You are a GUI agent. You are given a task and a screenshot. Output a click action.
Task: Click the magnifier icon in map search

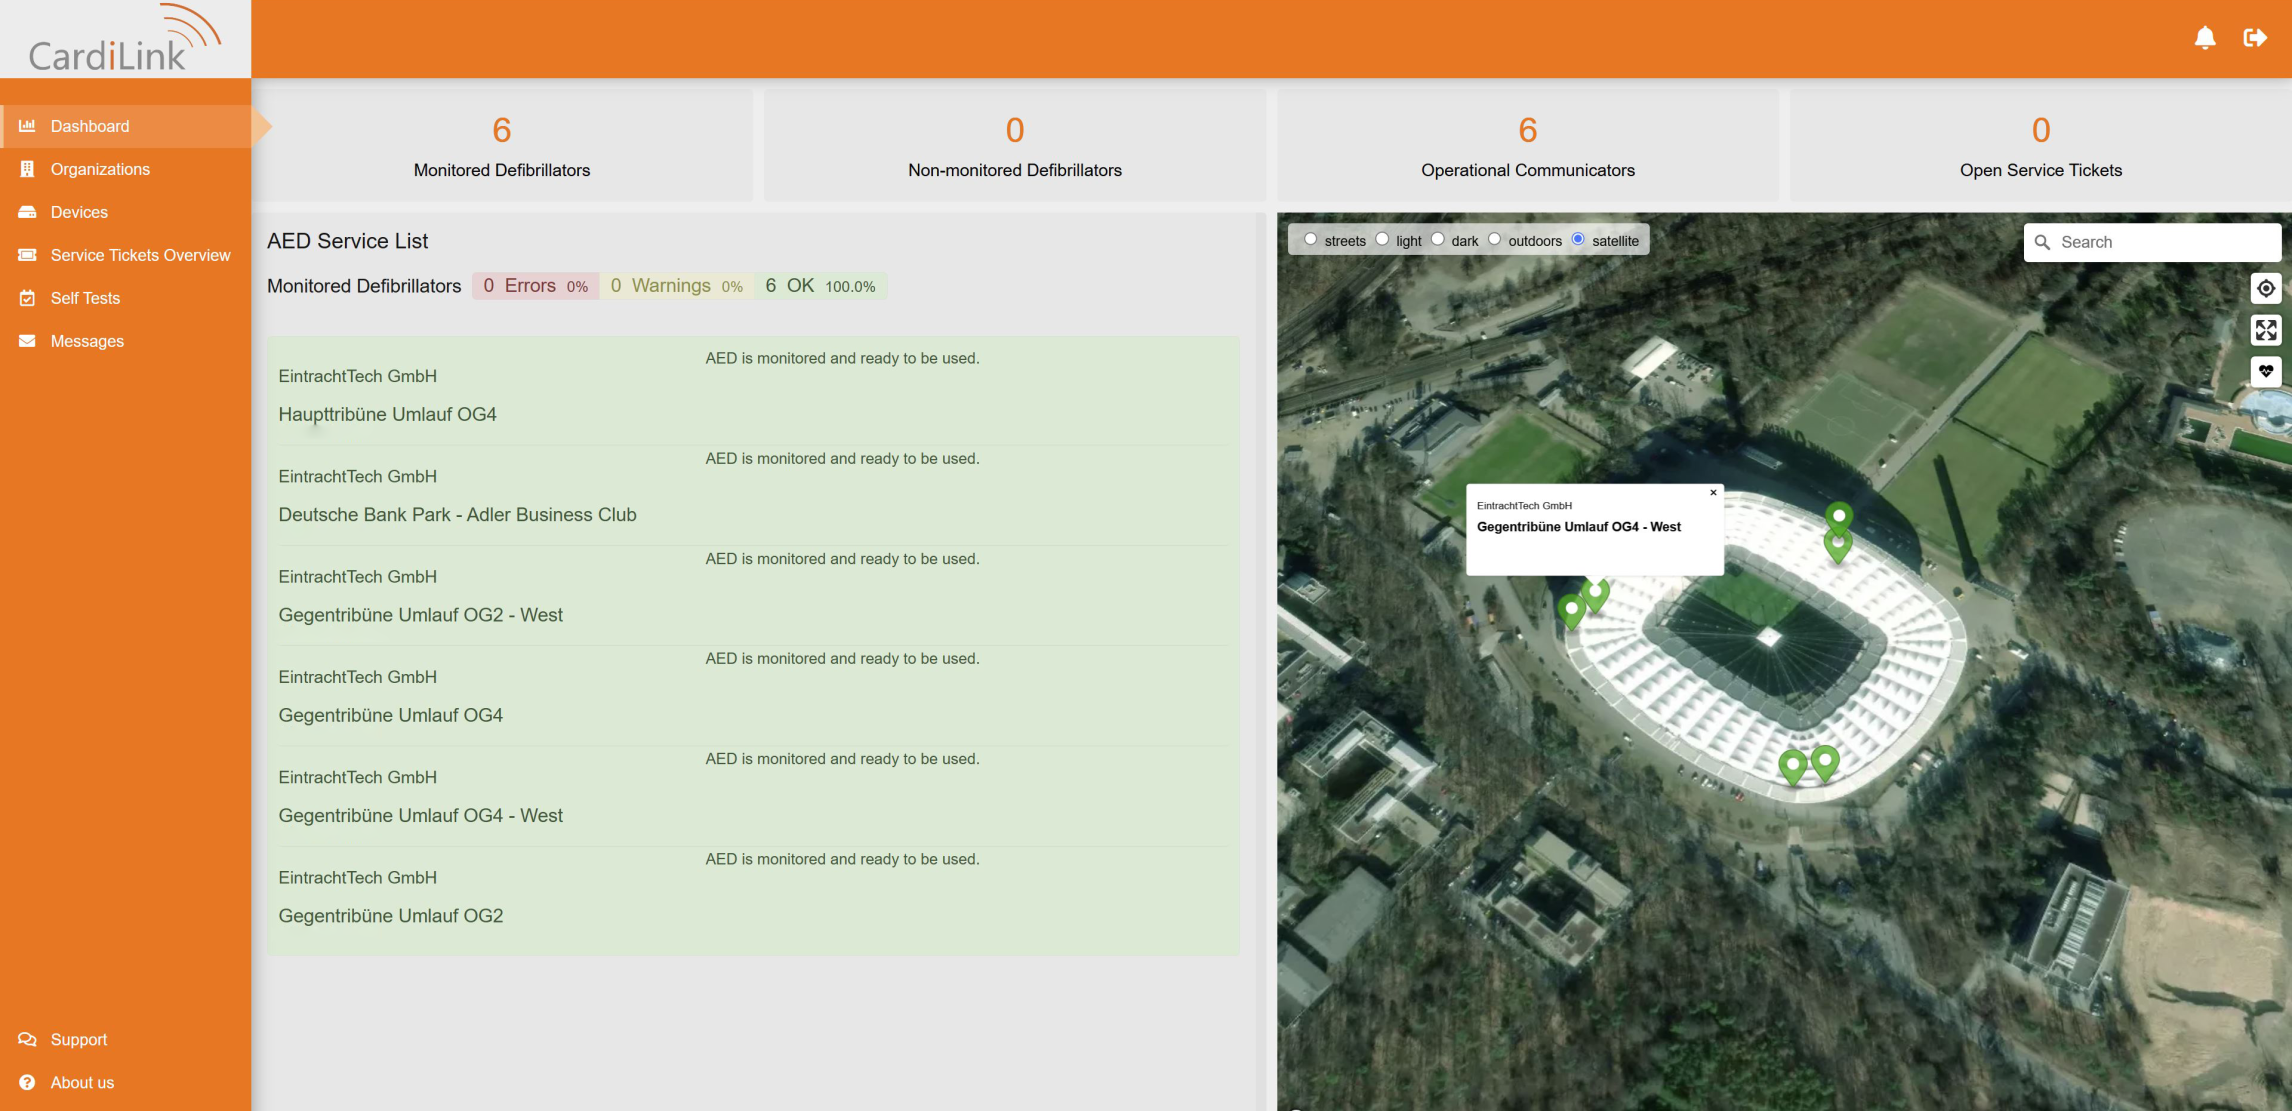[2042, 242]
